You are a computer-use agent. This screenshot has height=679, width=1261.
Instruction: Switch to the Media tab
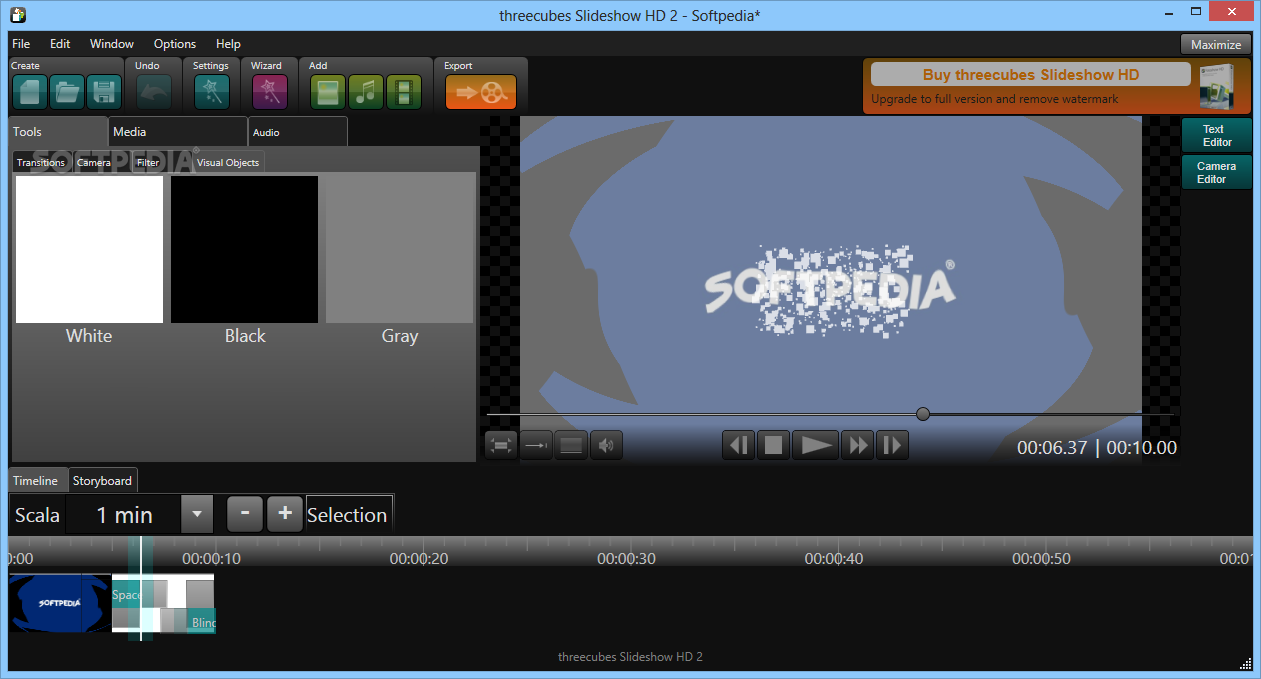[x=178, y=132]
